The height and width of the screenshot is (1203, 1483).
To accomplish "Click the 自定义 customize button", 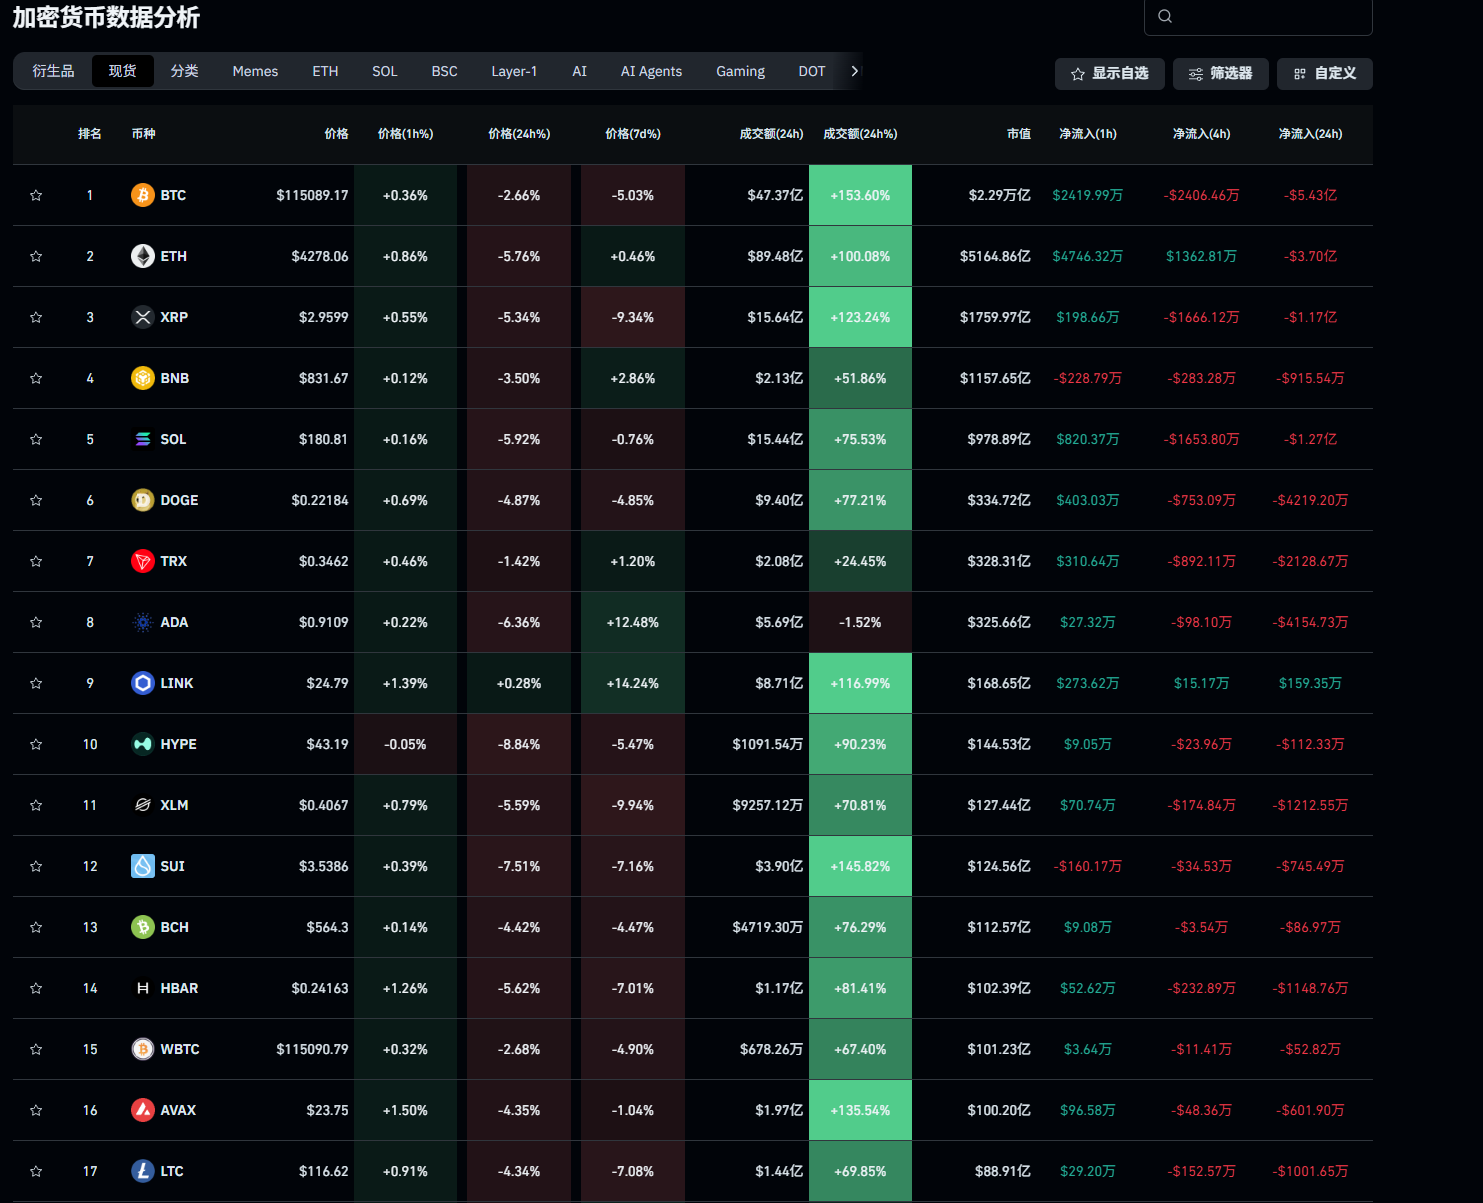I will click(1325, 74).
